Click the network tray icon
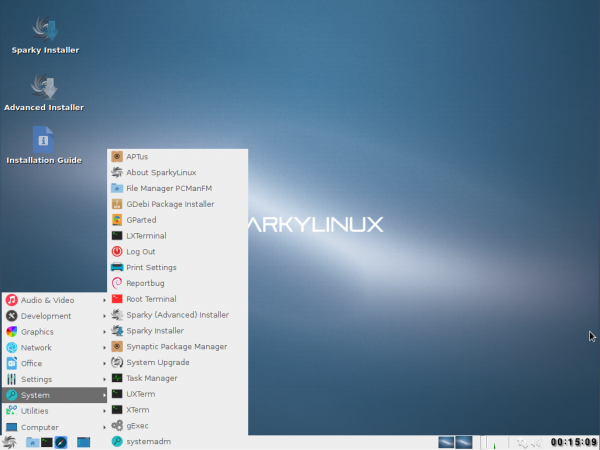Screen dimensions: 600x450 pos(522,443)
